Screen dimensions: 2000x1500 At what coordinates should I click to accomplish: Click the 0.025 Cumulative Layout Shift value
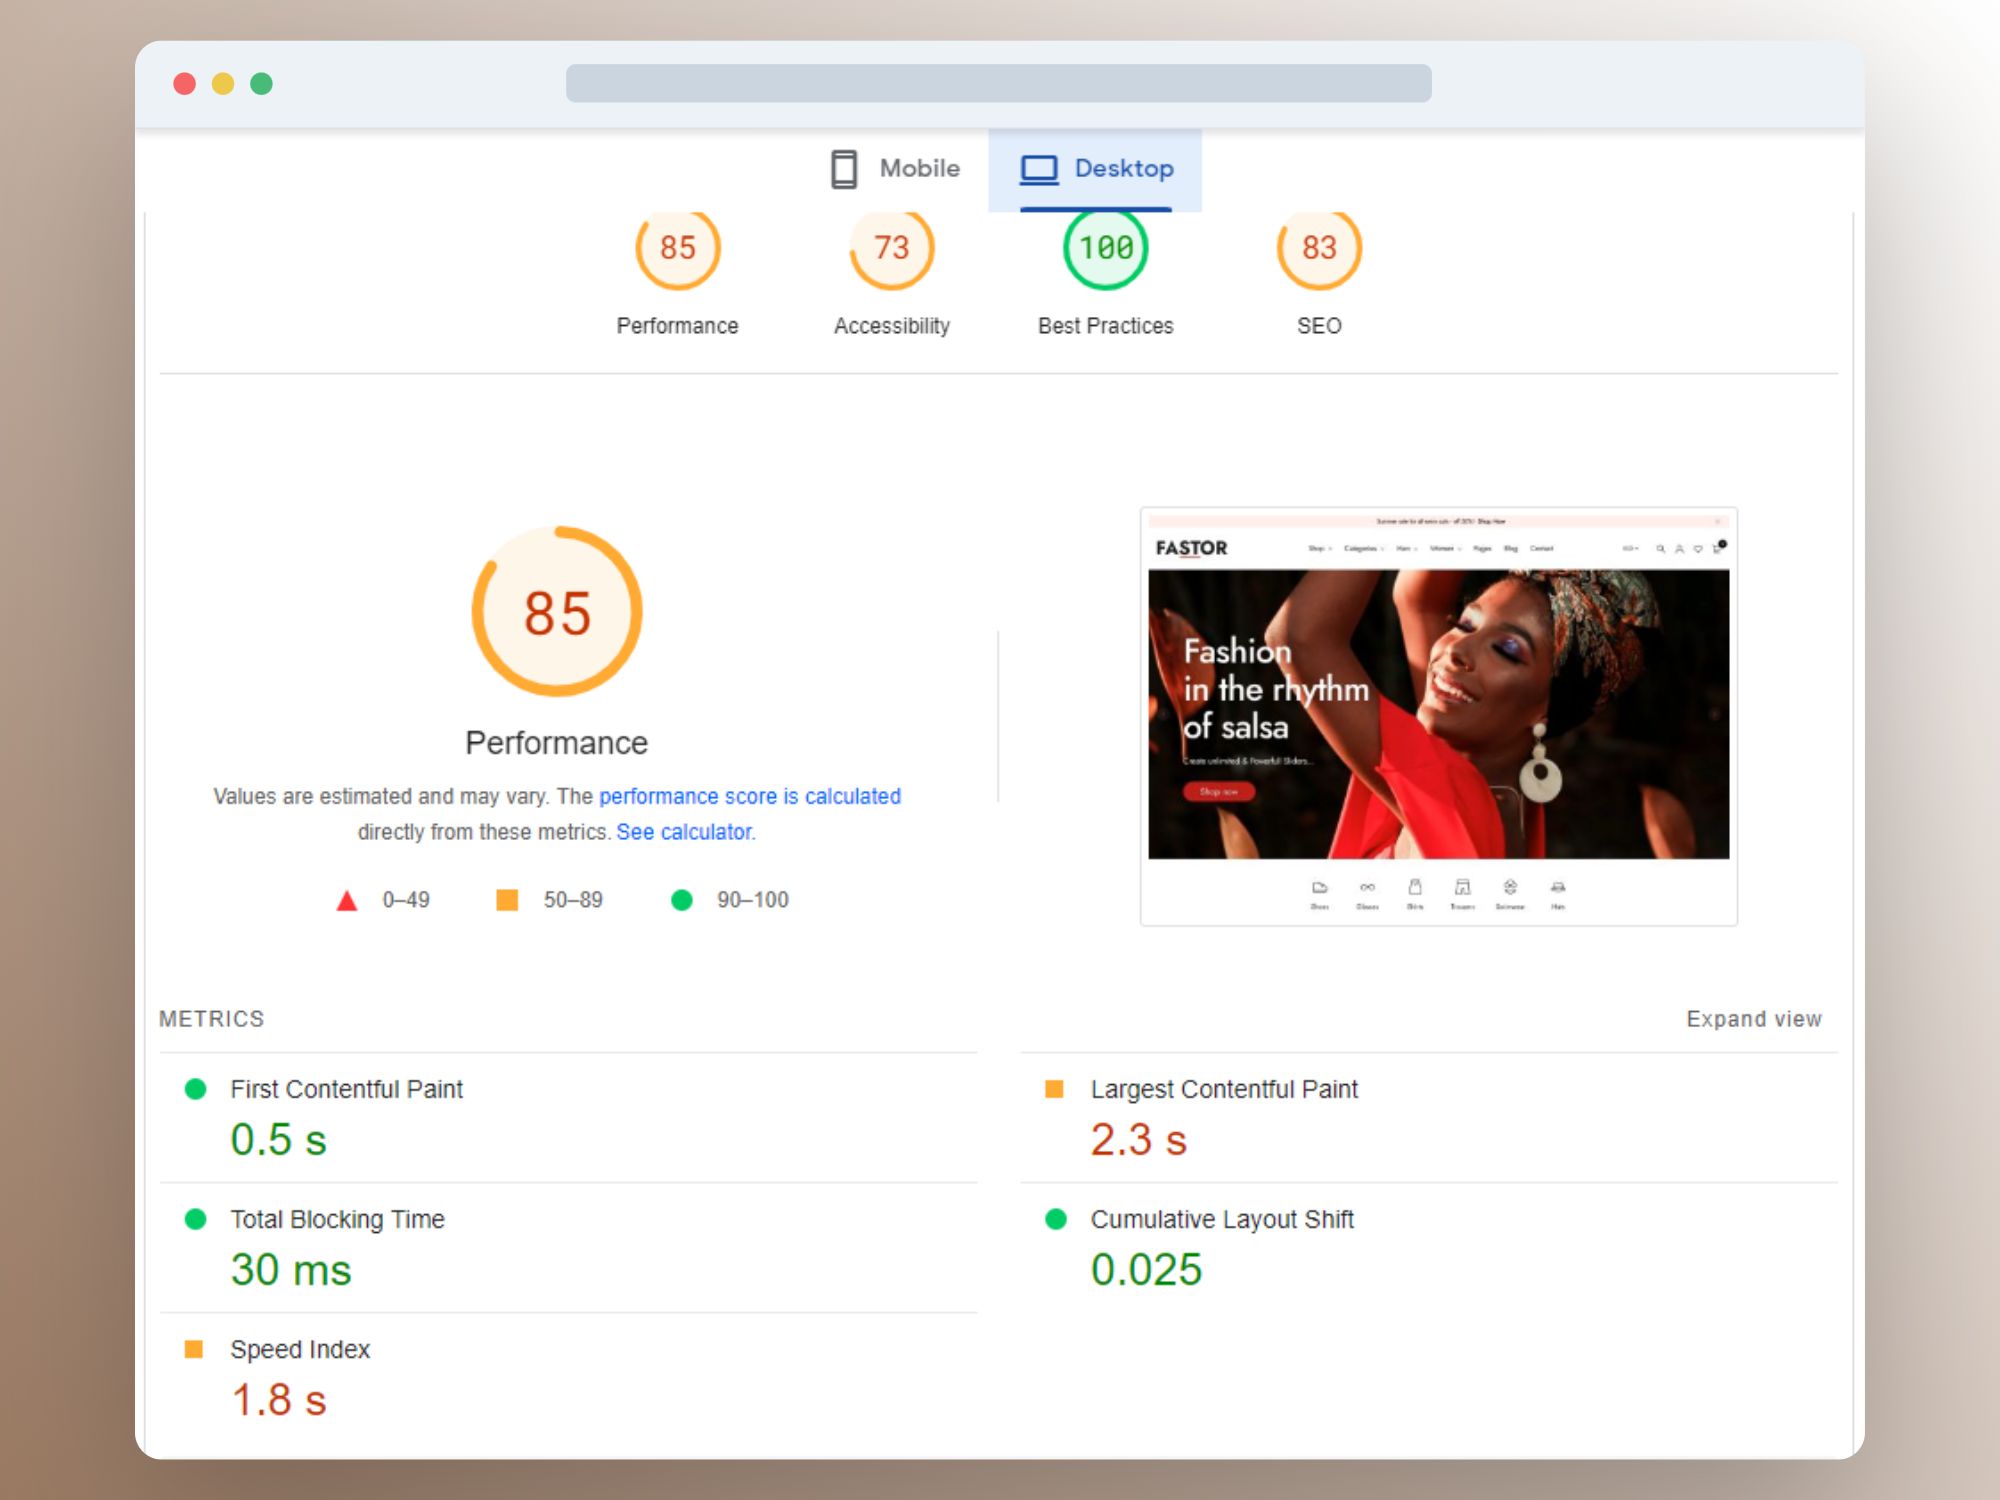pos(1146,1270)
